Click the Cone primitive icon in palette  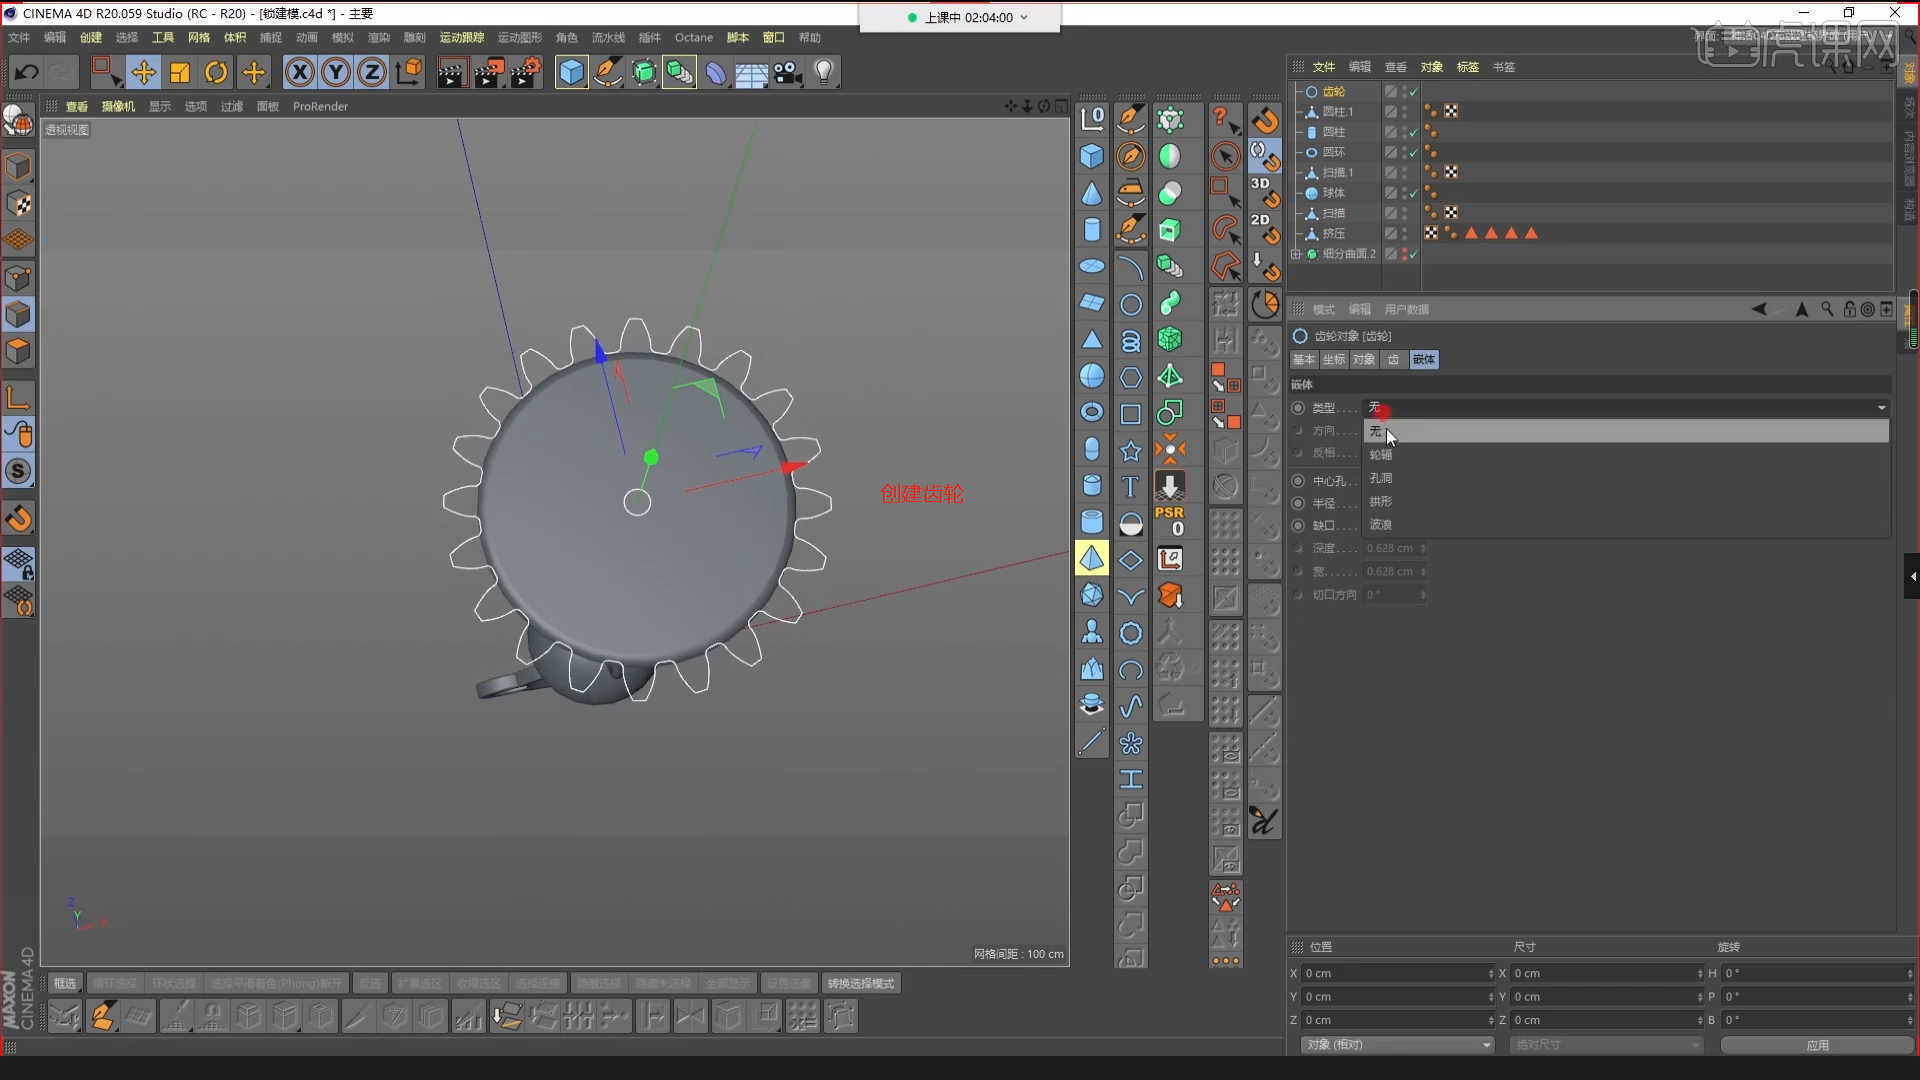(1092, 193)
